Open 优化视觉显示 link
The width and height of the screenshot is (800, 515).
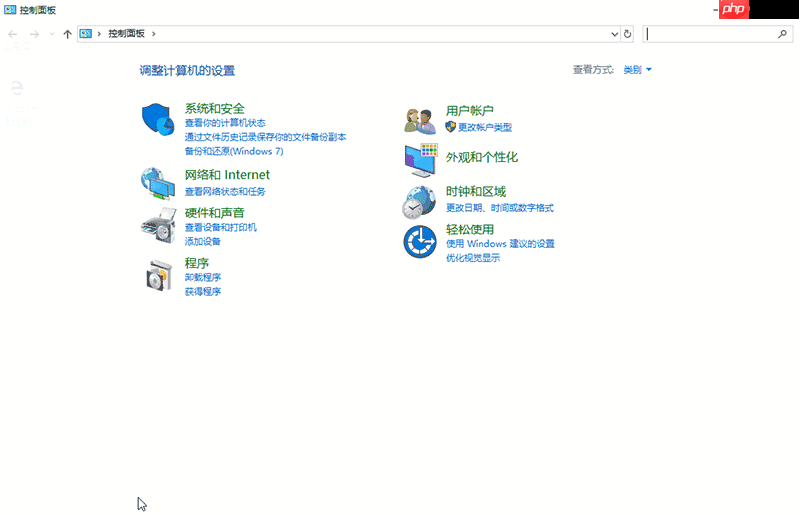tap(473, 258)
